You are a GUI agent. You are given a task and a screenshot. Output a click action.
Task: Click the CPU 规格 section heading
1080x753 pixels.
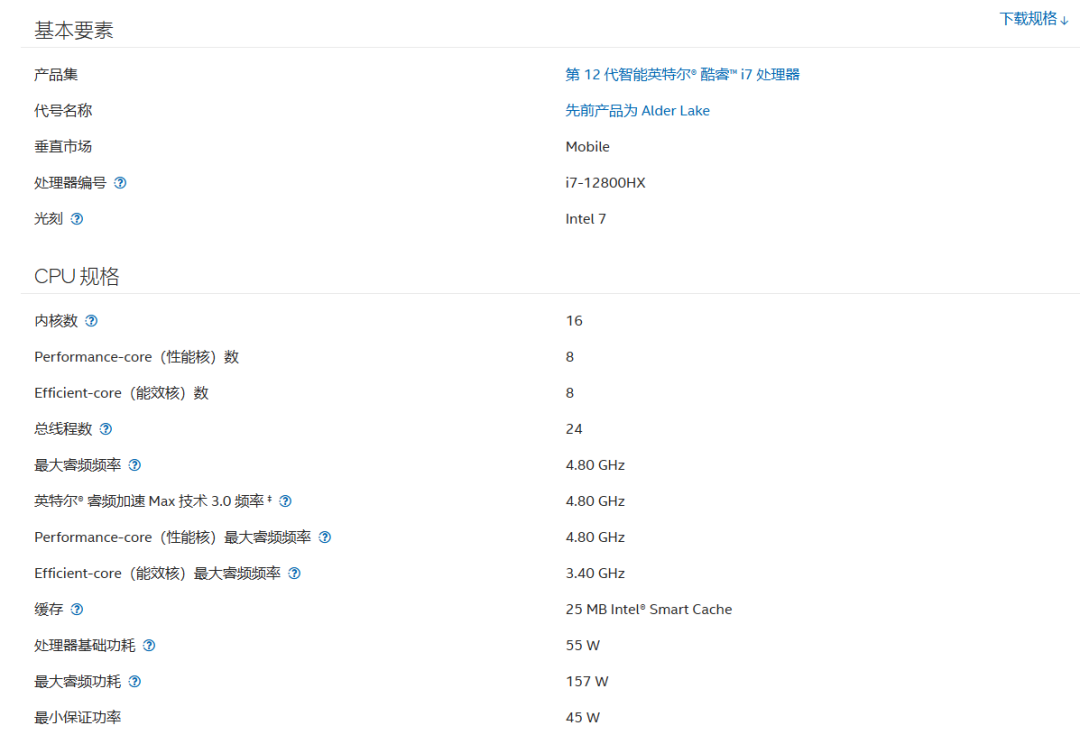point(76,276)
